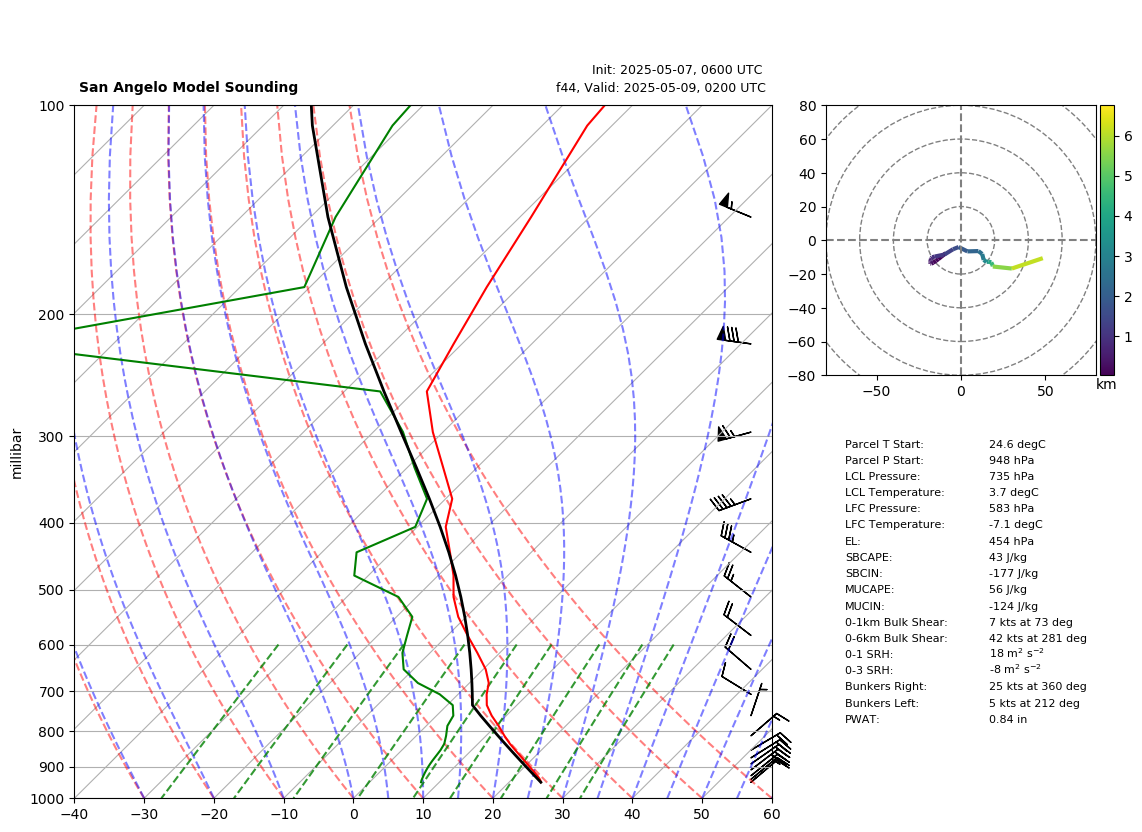Select the "LCL Pressure:" label

[x=882, y=476]
